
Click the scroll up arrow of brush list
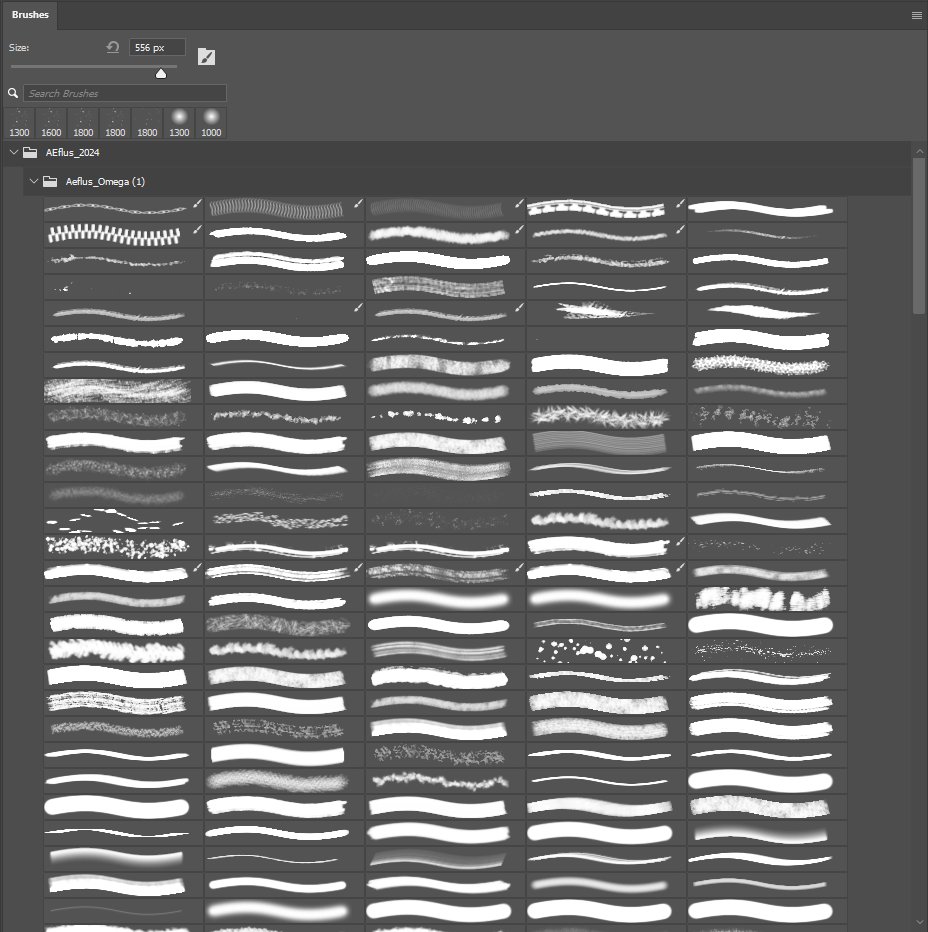pos(919,151)
